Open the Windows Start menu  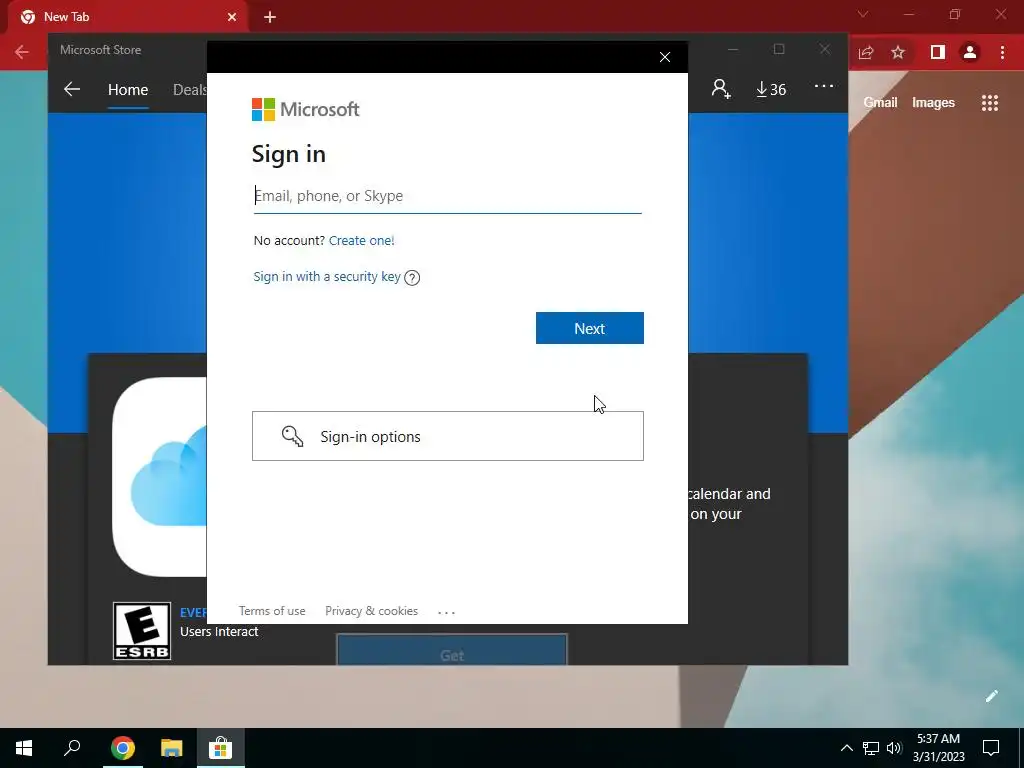(24, 748)
